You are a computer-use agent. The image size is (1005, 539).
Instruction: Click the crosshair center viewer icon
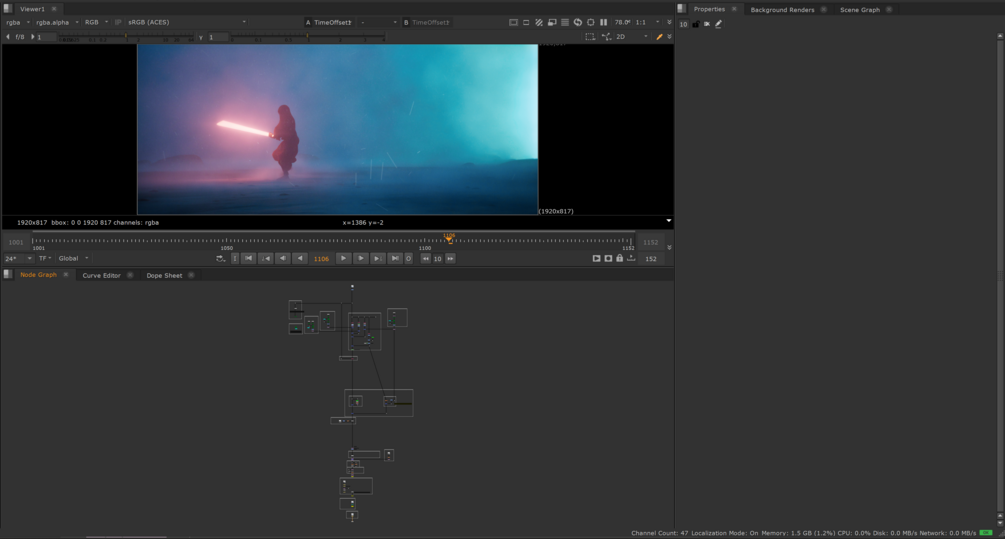pos(590,22)
